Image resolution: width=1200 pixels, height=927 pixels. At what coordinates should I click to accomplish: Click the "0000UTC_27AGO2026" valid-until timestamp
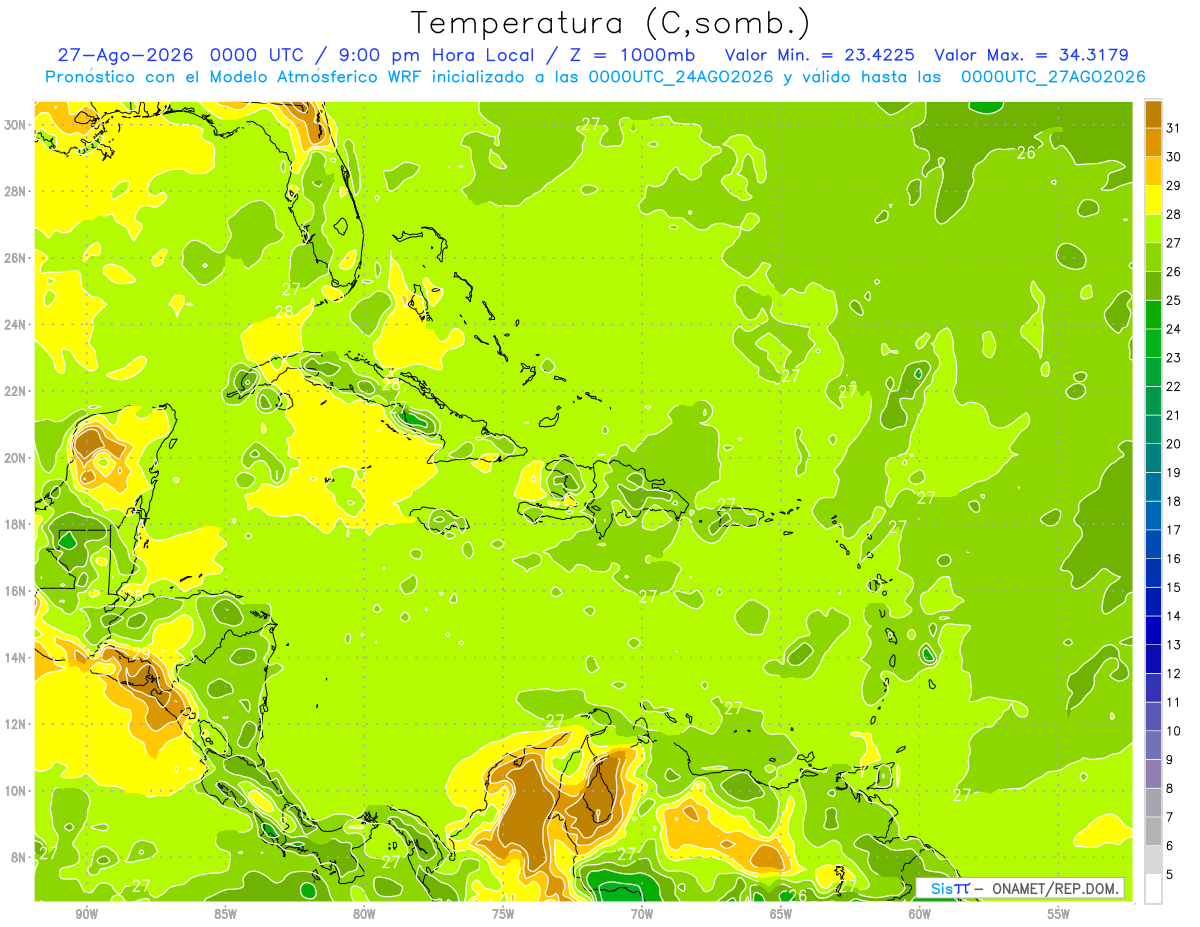point(1053,77)
